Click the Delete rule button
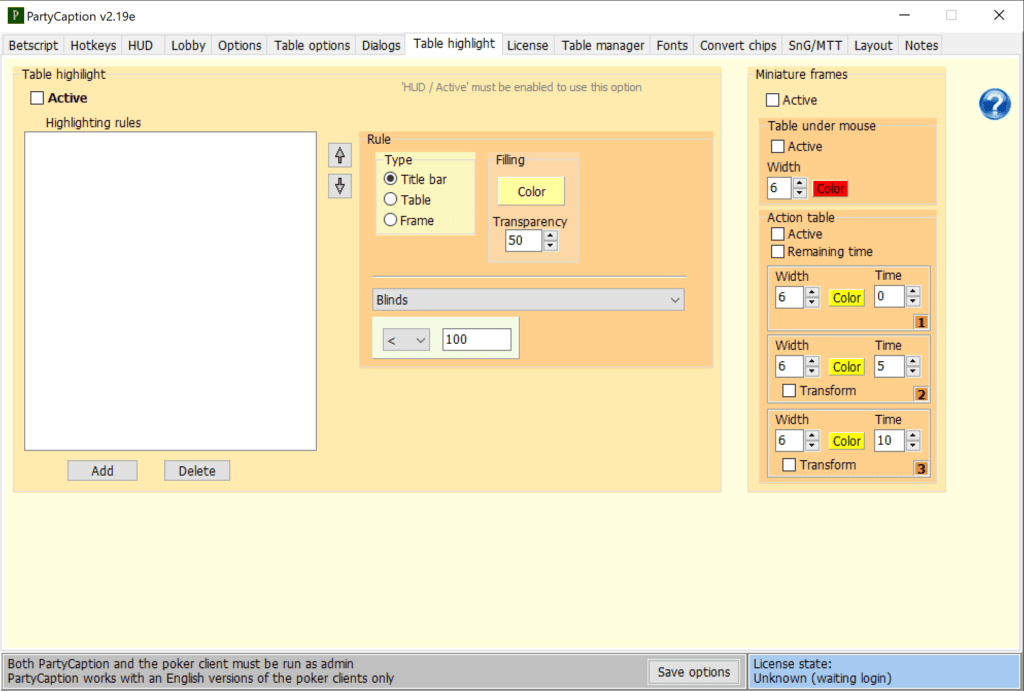Image resolution: width=1024 pixels, height=691 pixels. coord(197,471)
